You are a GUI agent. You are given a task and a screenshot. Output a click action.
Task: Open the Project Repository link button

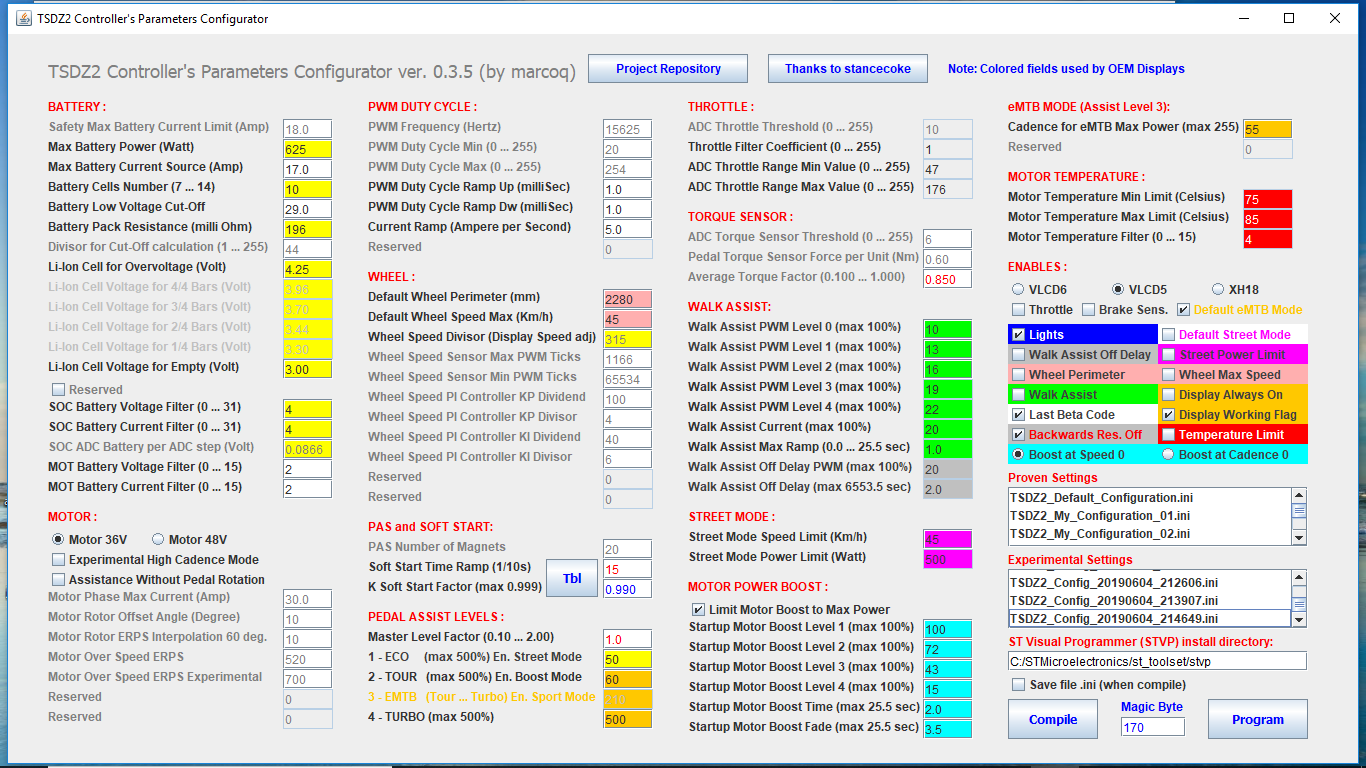pos(668,69)
